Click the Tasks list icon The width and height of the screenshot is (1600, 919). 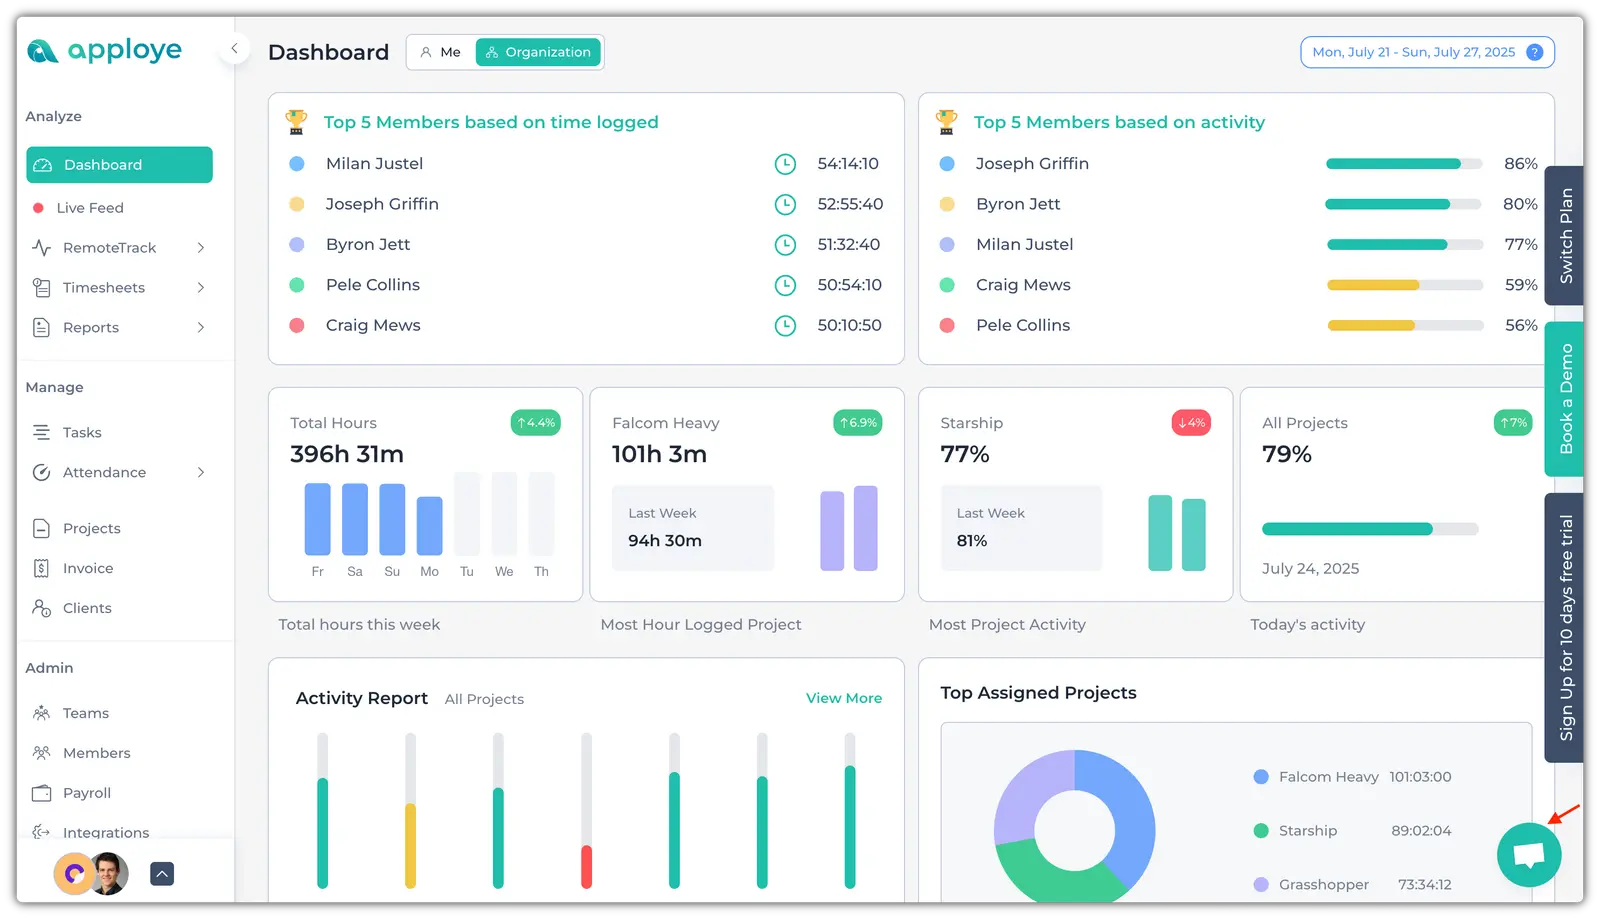41,432
